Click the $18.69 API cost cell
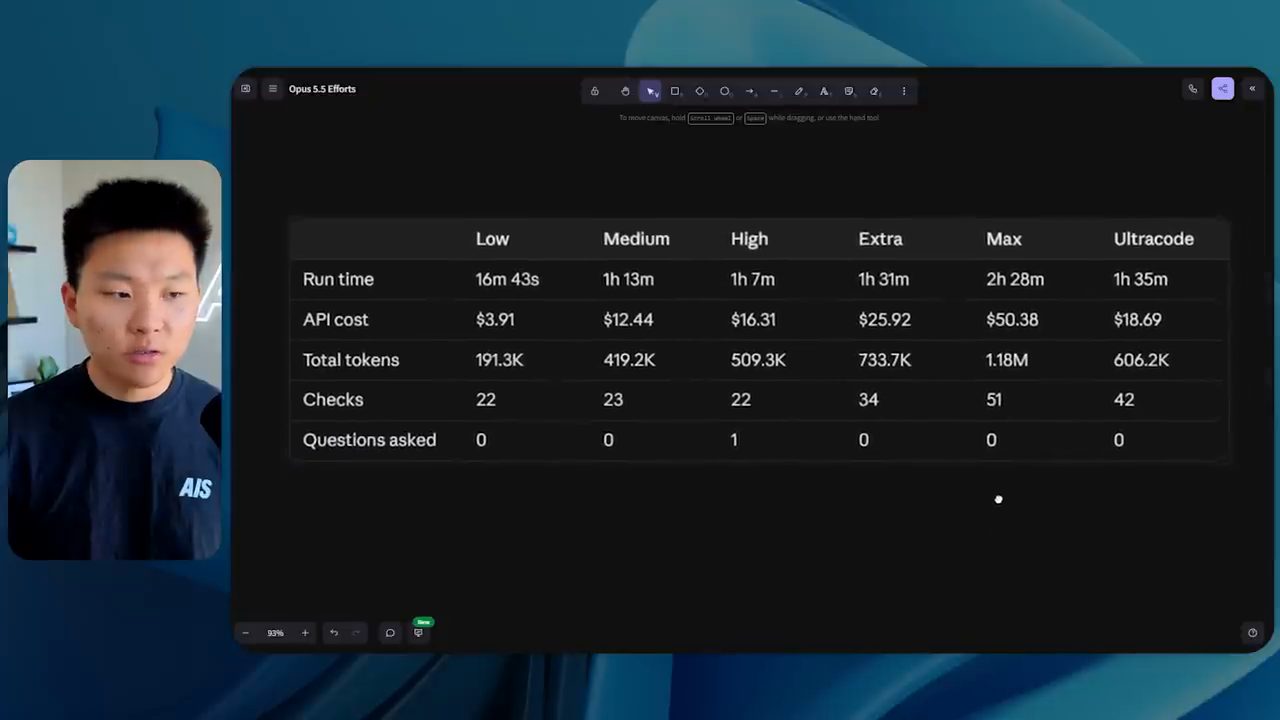The image size is (1280, 720). [1137, 319]
